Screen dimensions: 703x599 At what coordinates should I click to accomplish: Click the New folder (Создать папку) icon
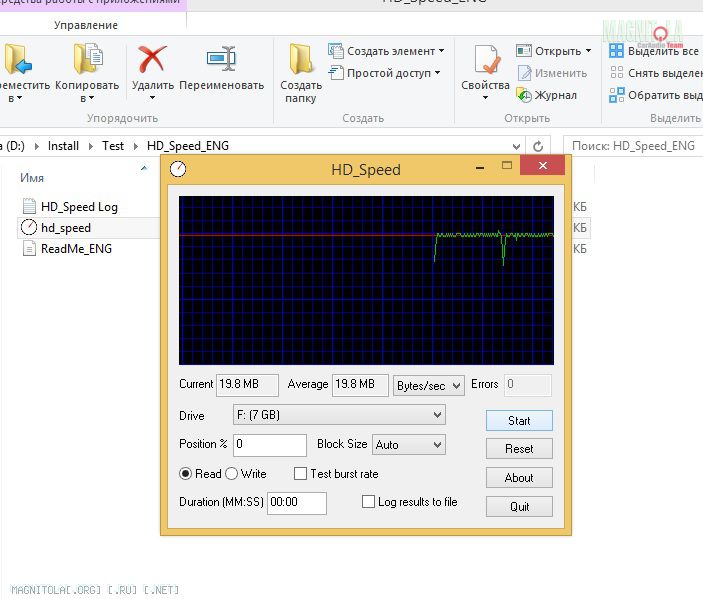pos(300,59)
